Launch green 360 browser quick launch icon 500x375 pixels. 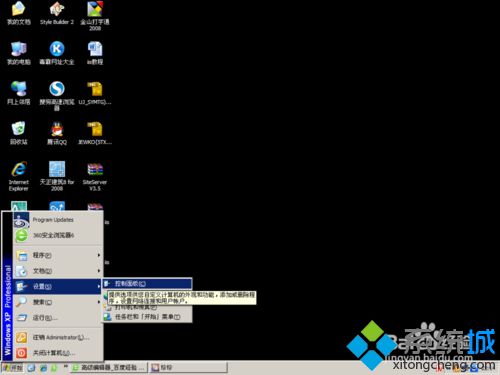pos(54,368)
